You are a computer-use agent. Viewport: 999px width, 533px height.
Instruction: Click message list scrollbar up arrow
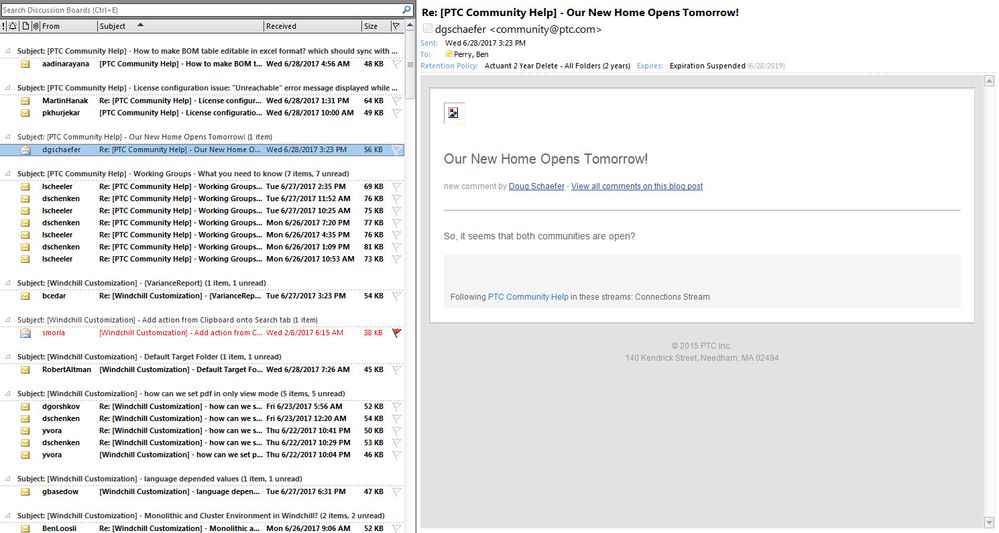pyautogui.click(x=410, y=26)
